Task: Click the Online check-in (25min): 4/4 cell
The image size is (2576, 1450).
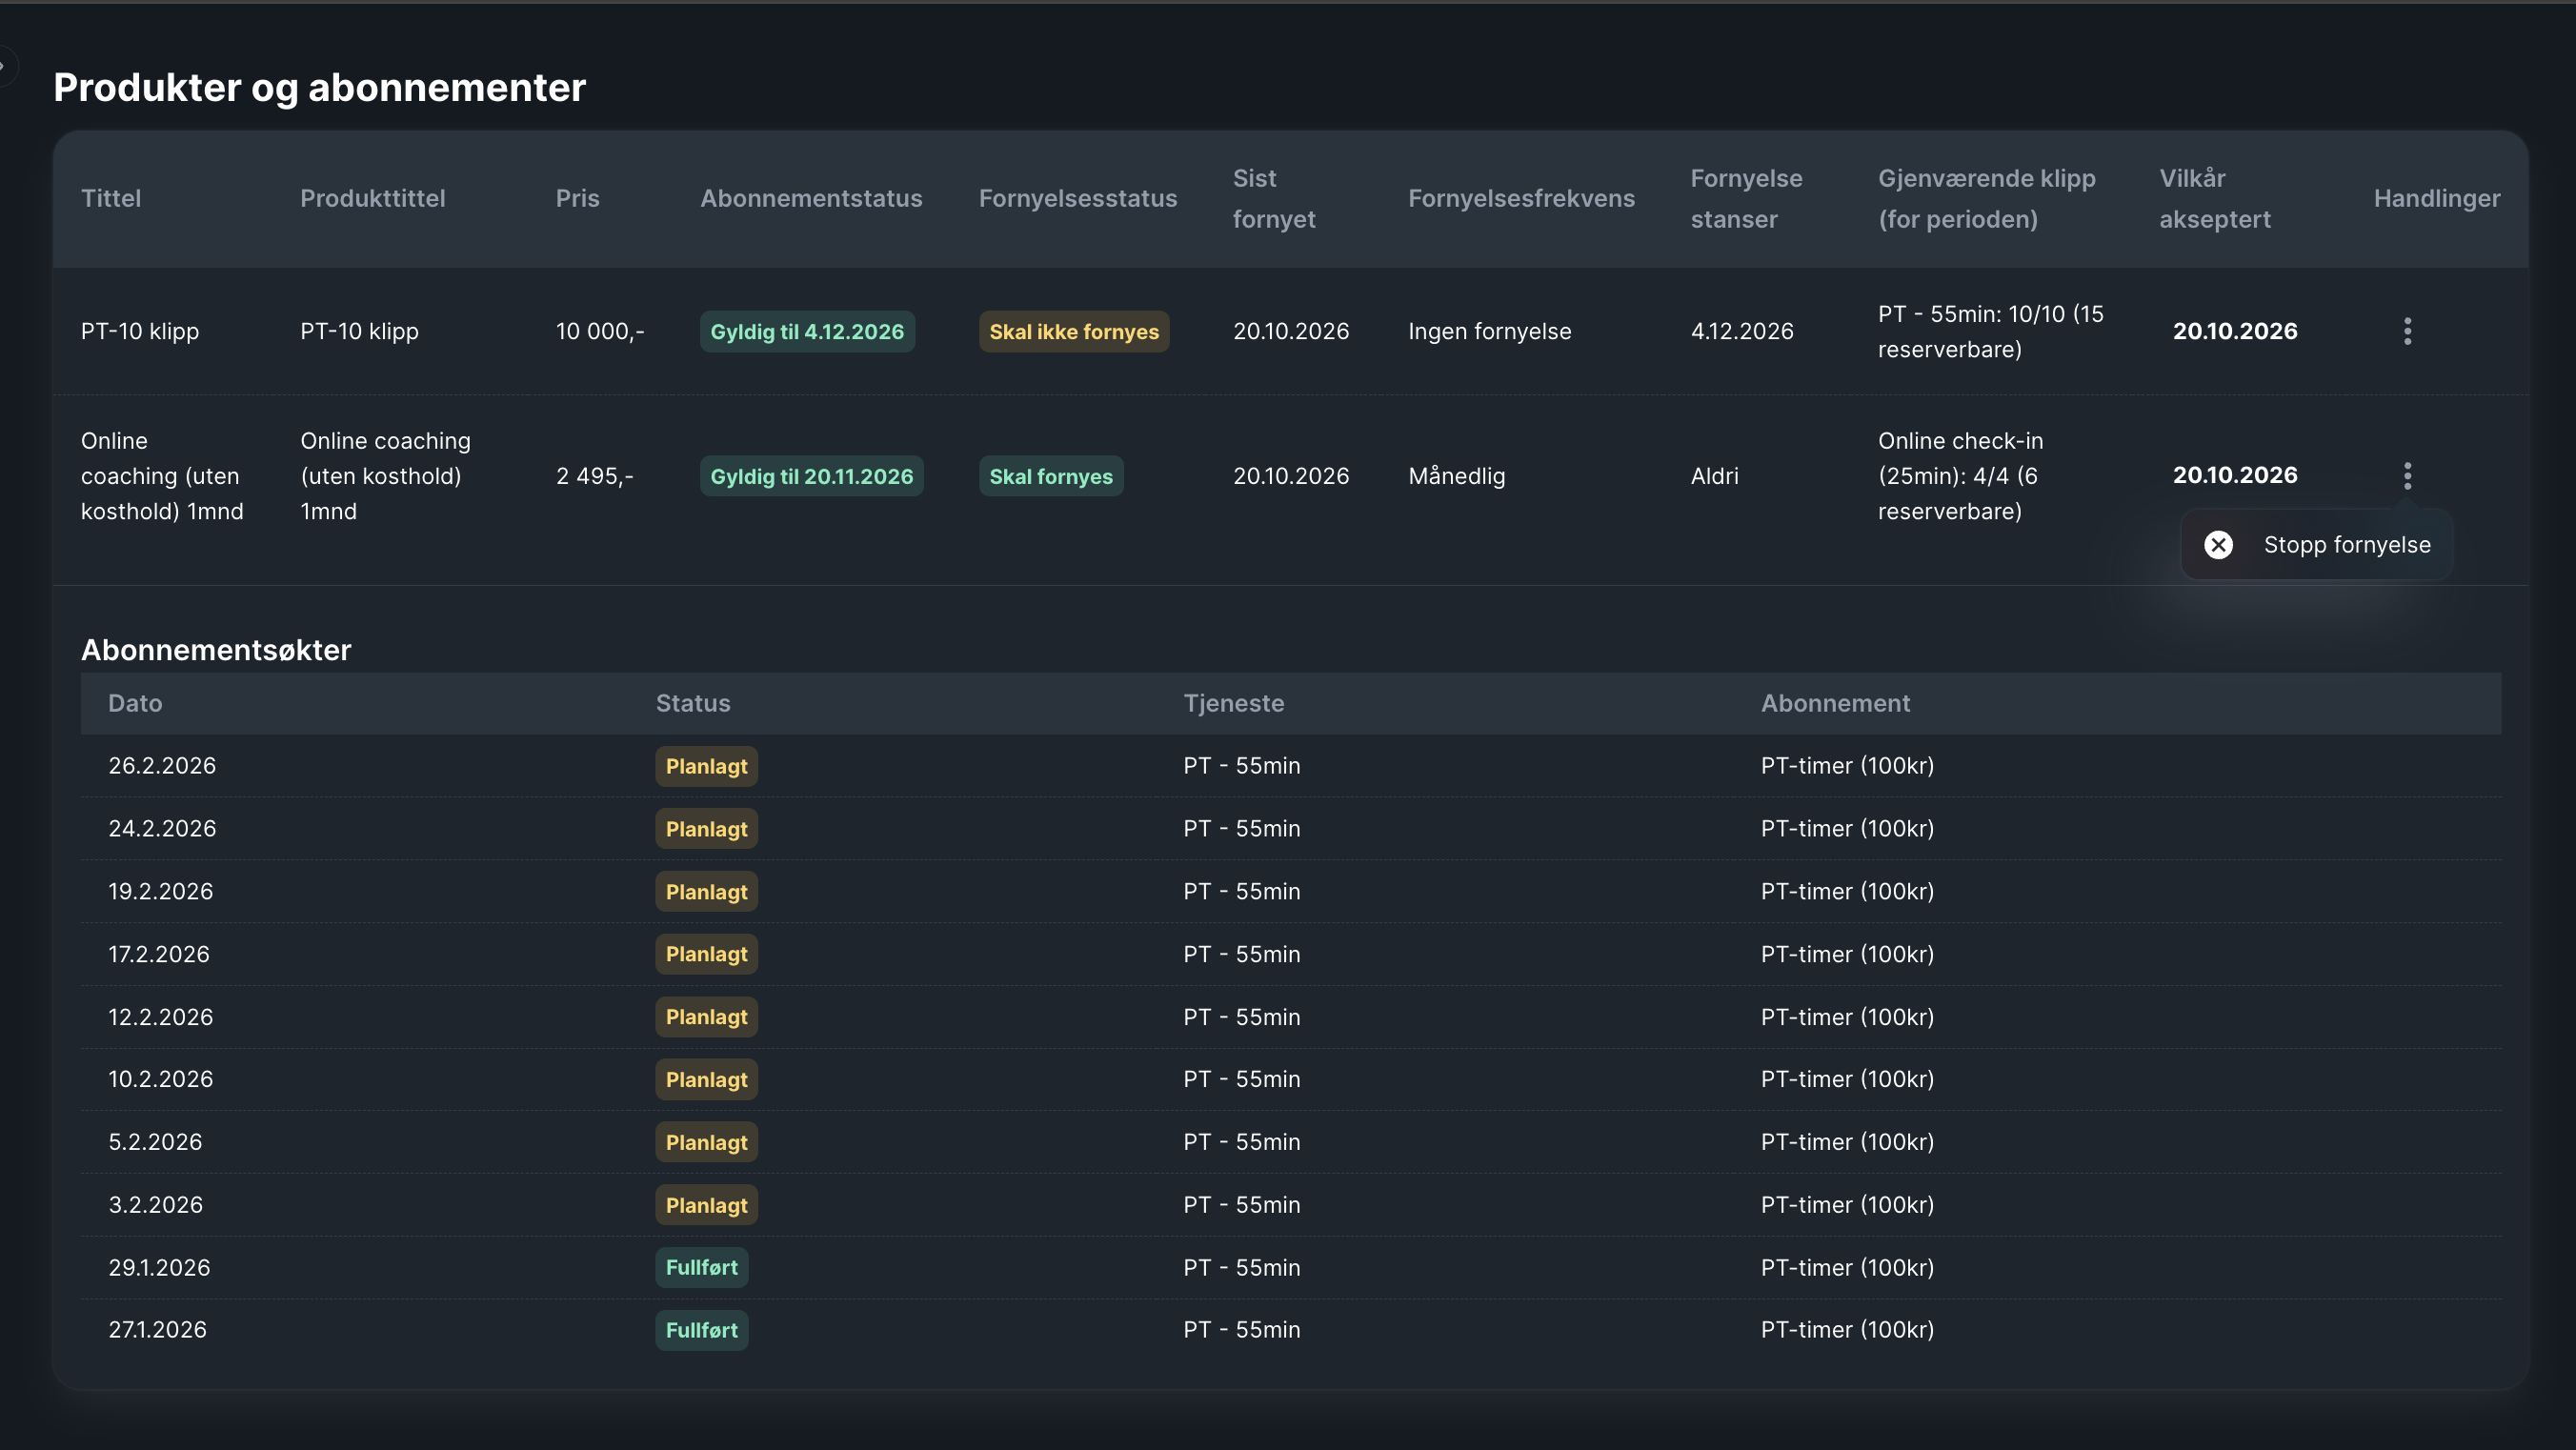Action: coord(1961,476)
